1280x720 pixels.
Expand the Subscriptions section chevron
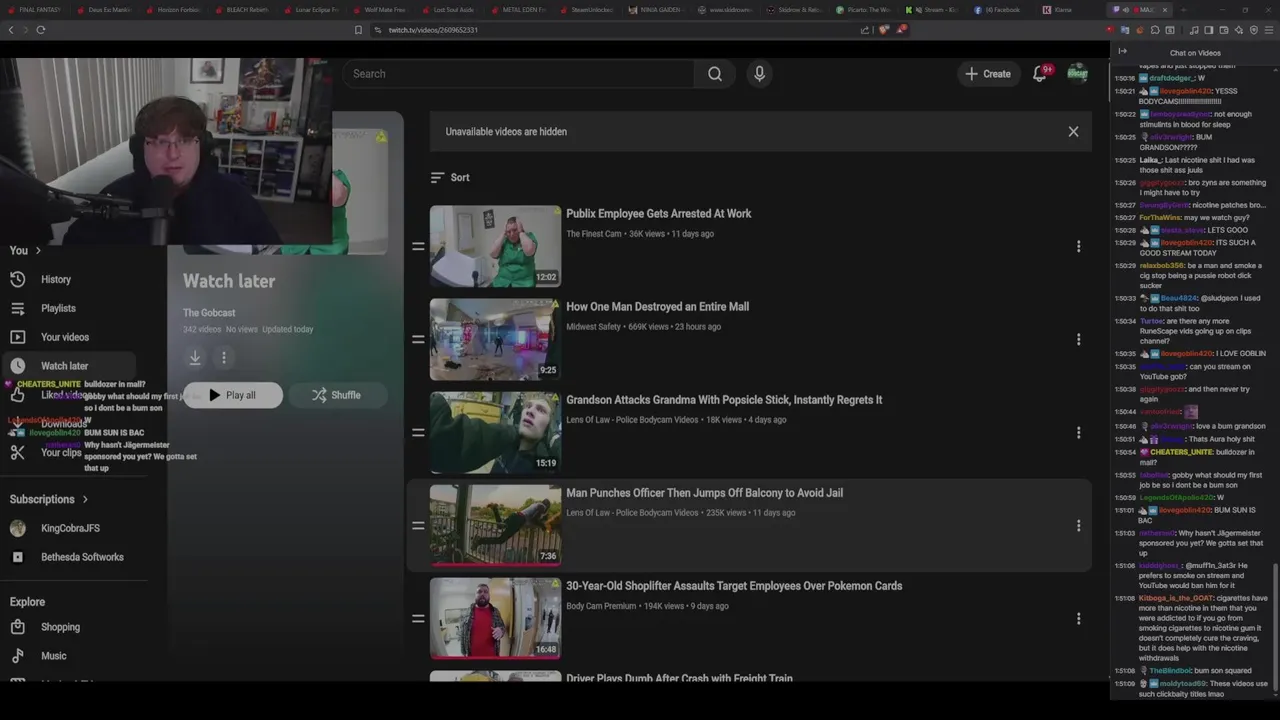[85, 499]
